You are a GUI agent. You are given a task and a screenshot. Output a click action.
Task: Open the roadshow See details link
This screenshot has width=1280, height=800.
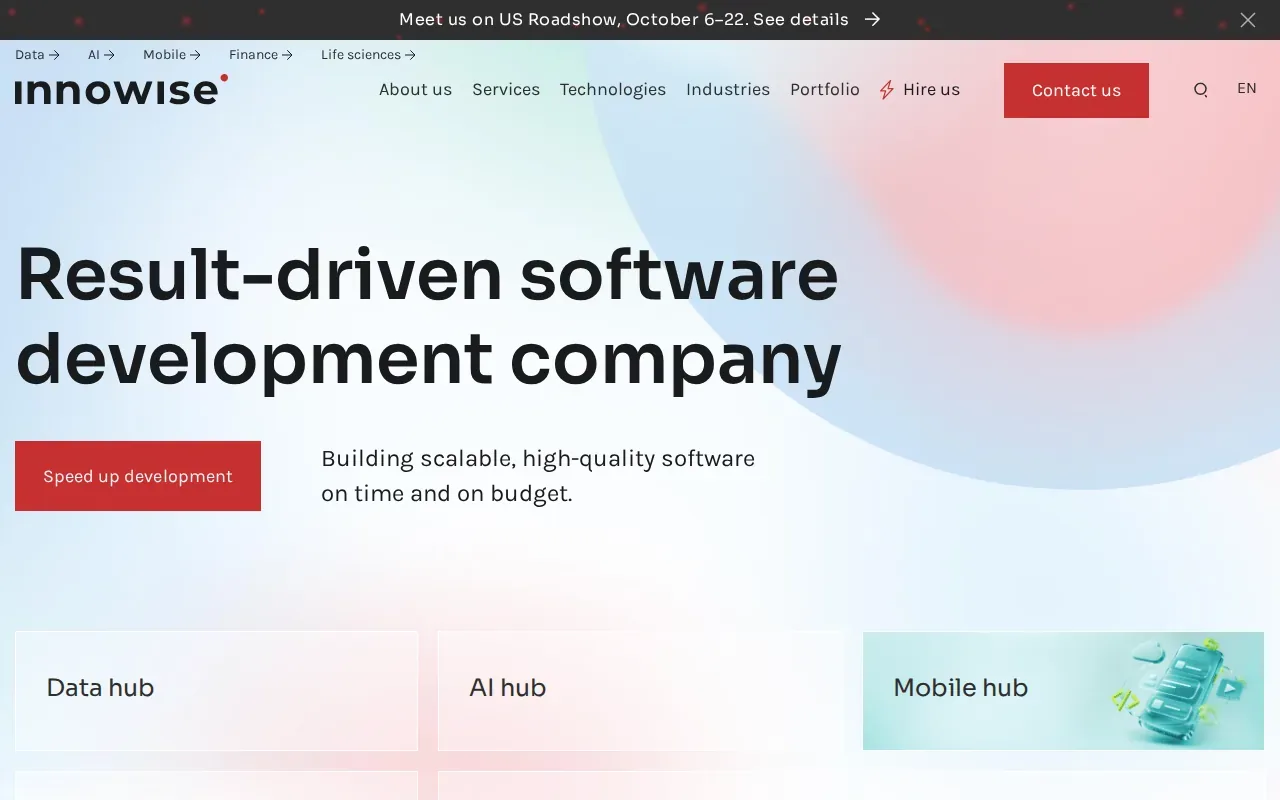click(801, 19)
